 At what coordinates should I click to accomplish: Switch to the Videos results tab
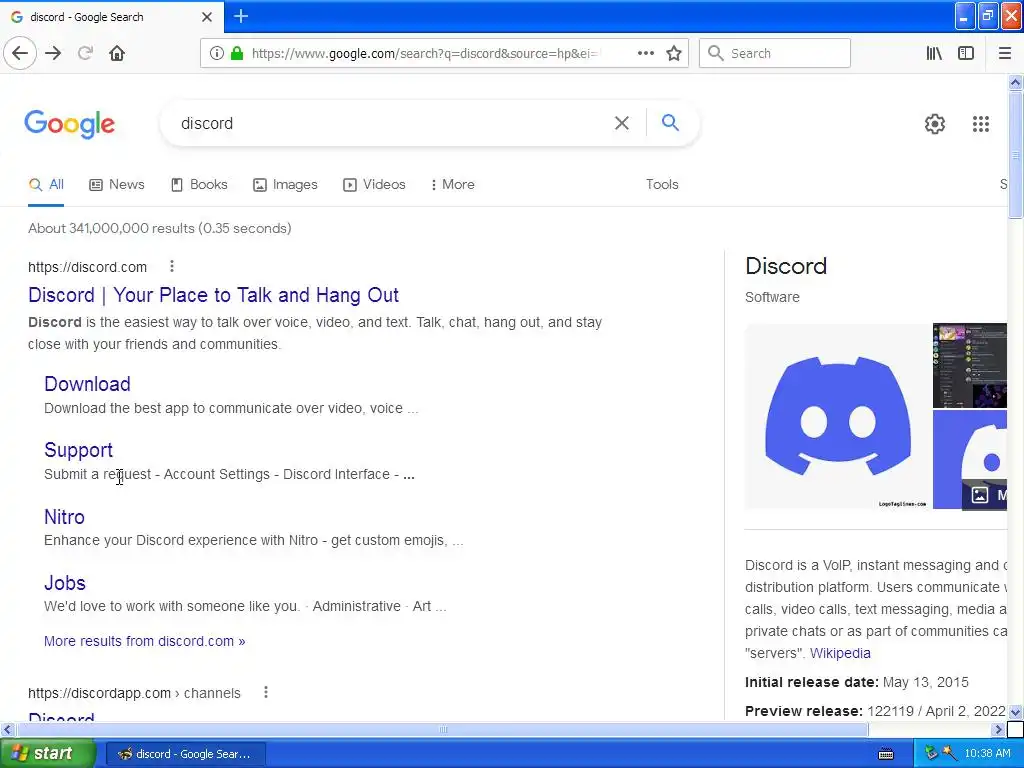(374, 185)
